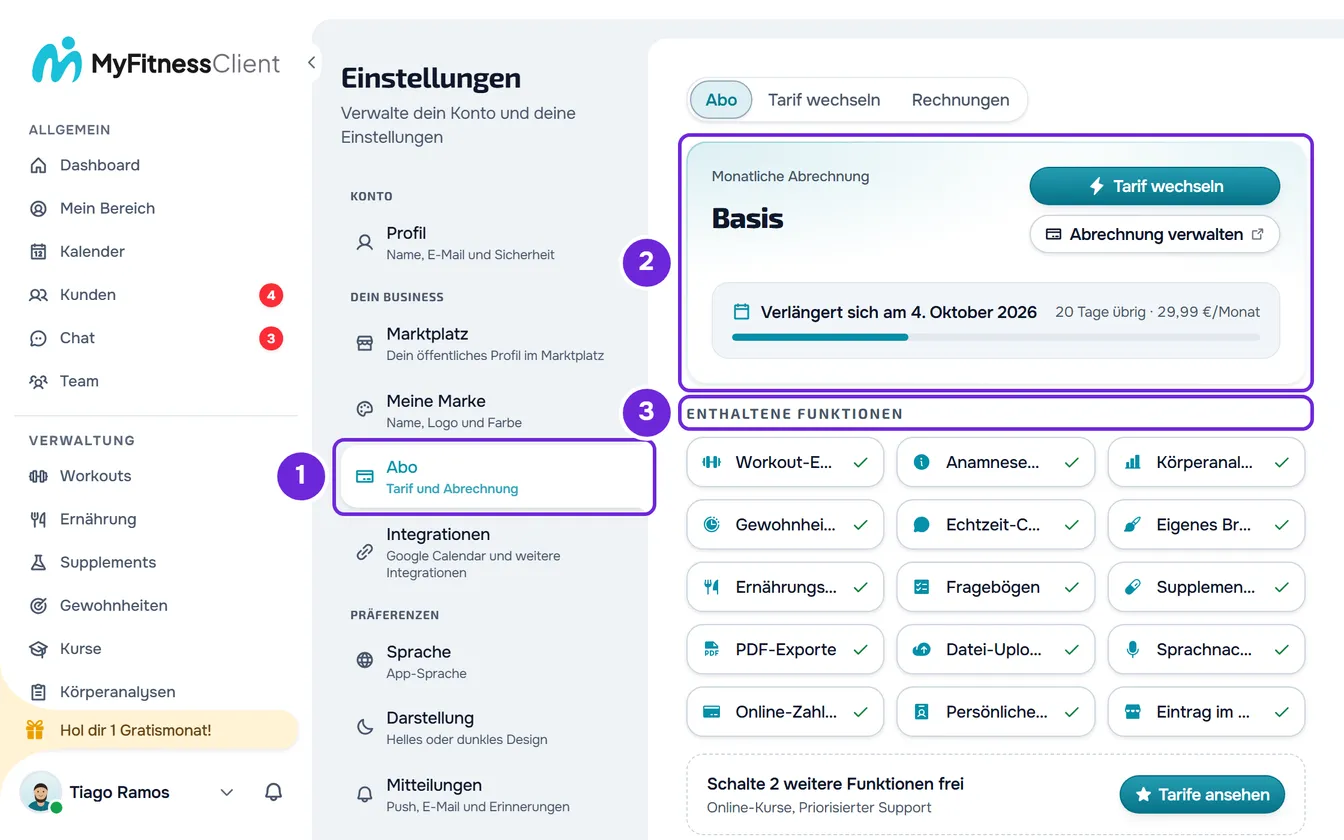Open the sidebar Supplements flask icon

(38, 562)
